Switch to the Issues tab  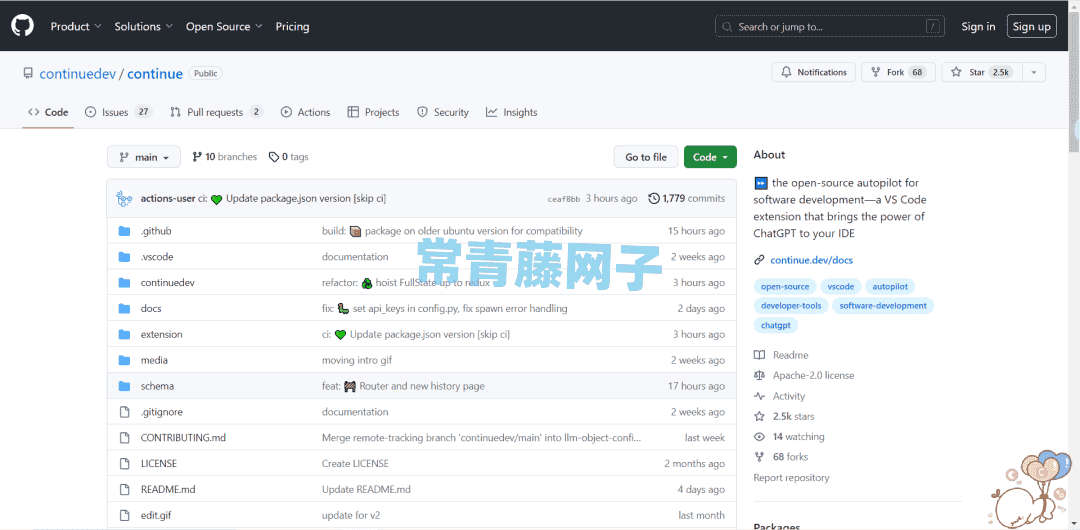pos(118,112)
